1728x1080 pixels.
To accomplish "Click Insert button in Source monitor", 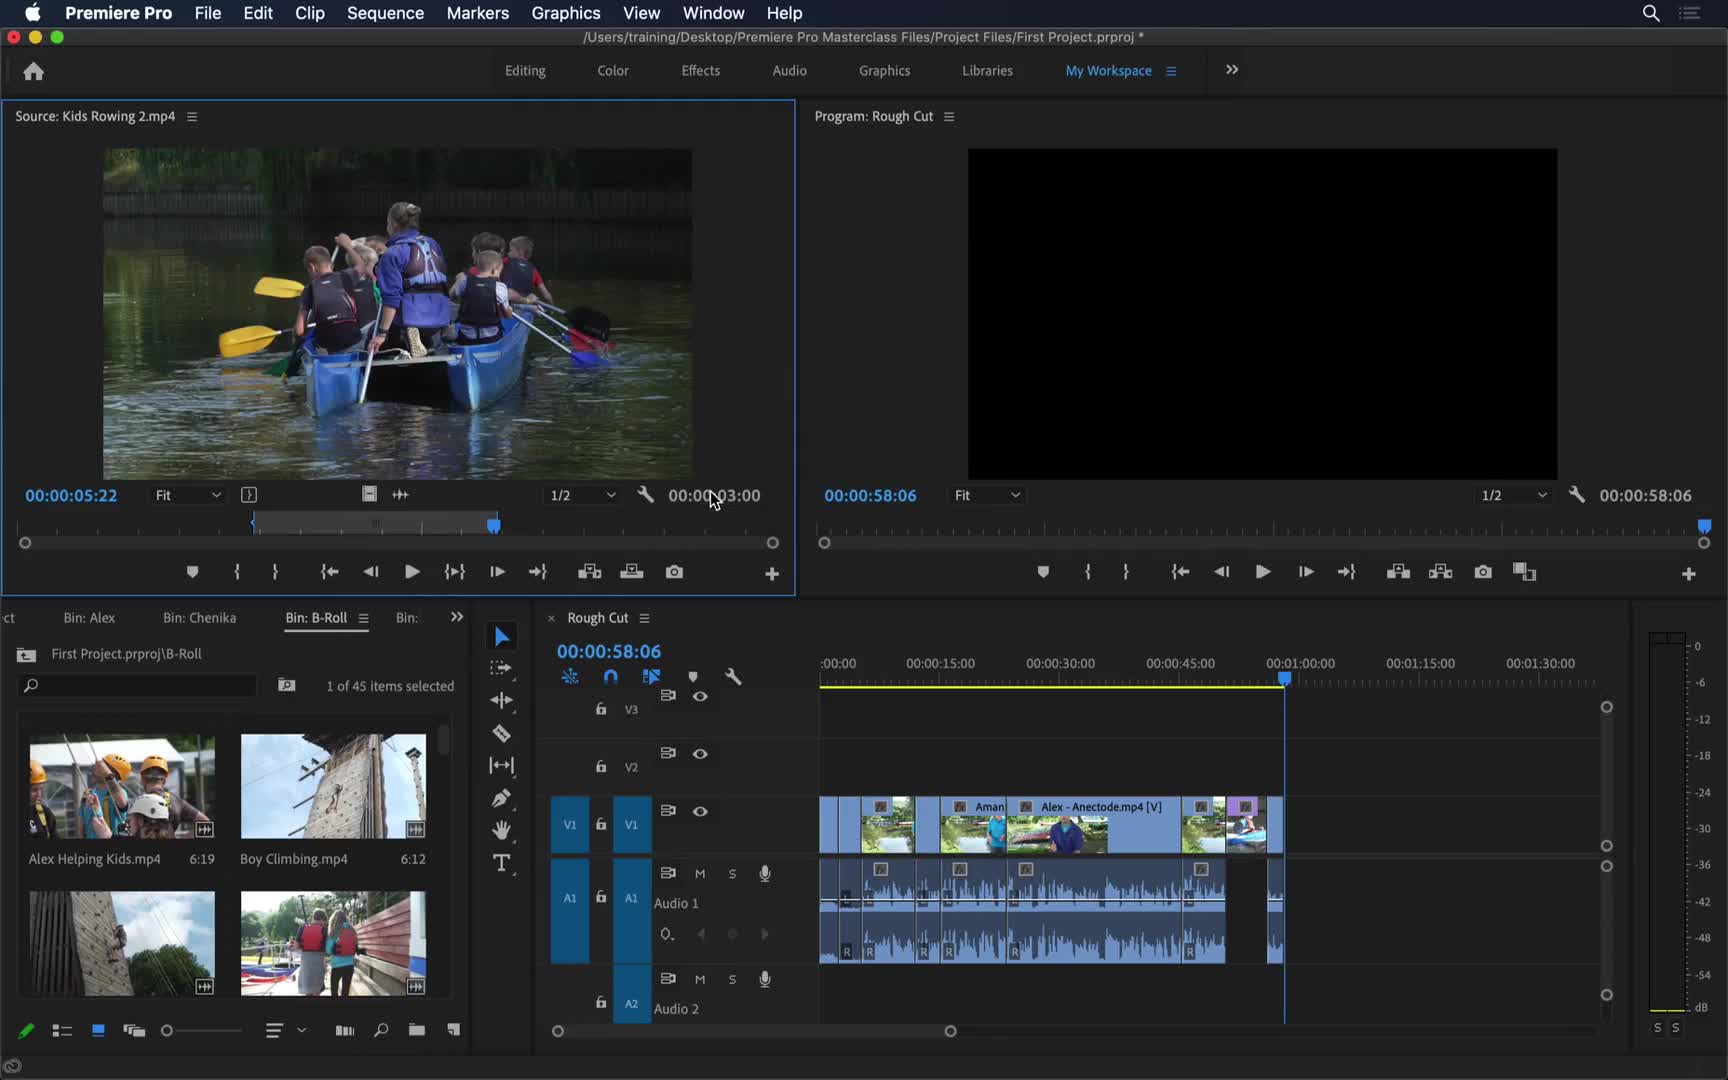I will pyautogui.click(x=590, y=572).
